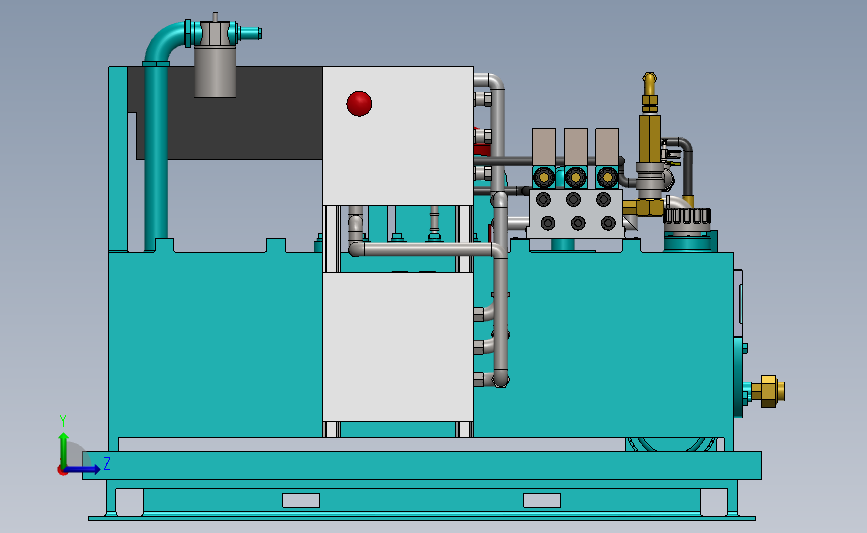Select the red knob on upper cabinet

(x=359, y=103)
